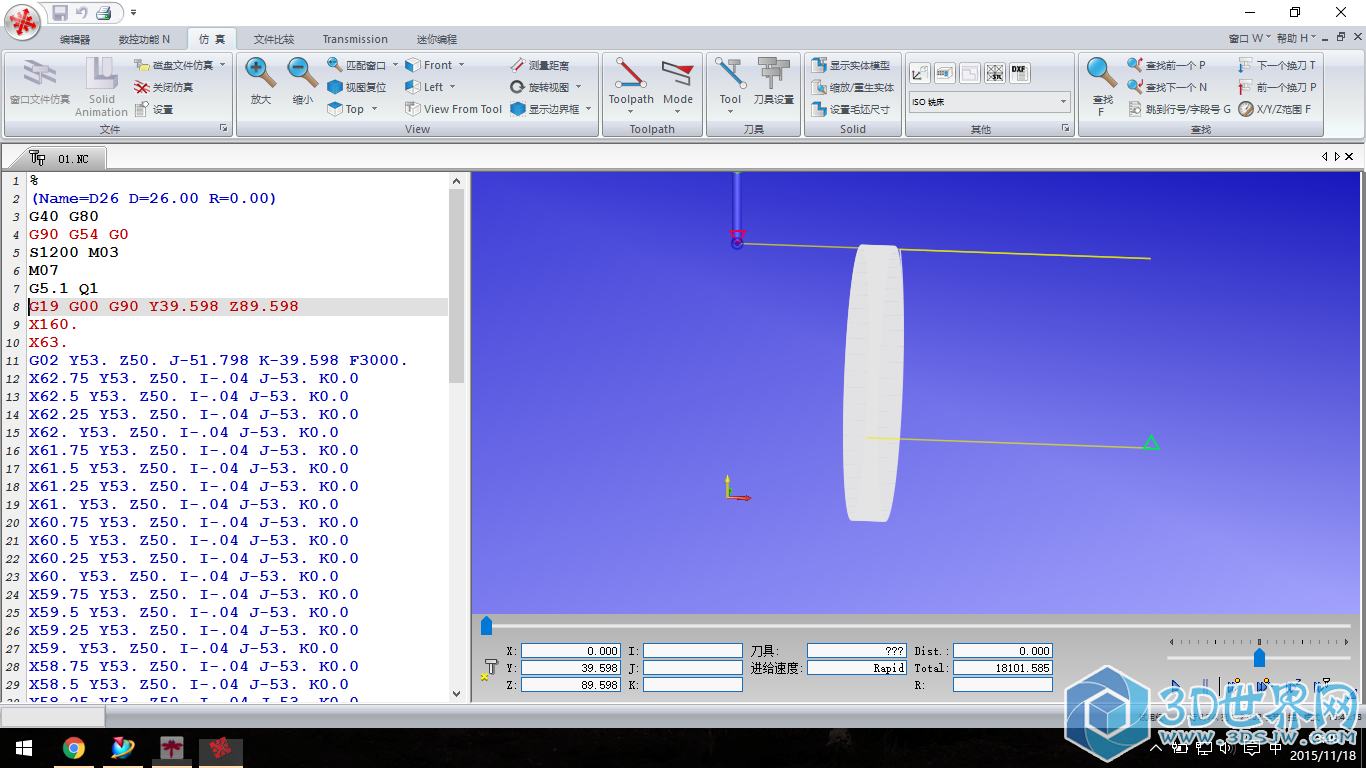
Task: Open the 迷你编程 ribbon tab
Action: [437, 39]
